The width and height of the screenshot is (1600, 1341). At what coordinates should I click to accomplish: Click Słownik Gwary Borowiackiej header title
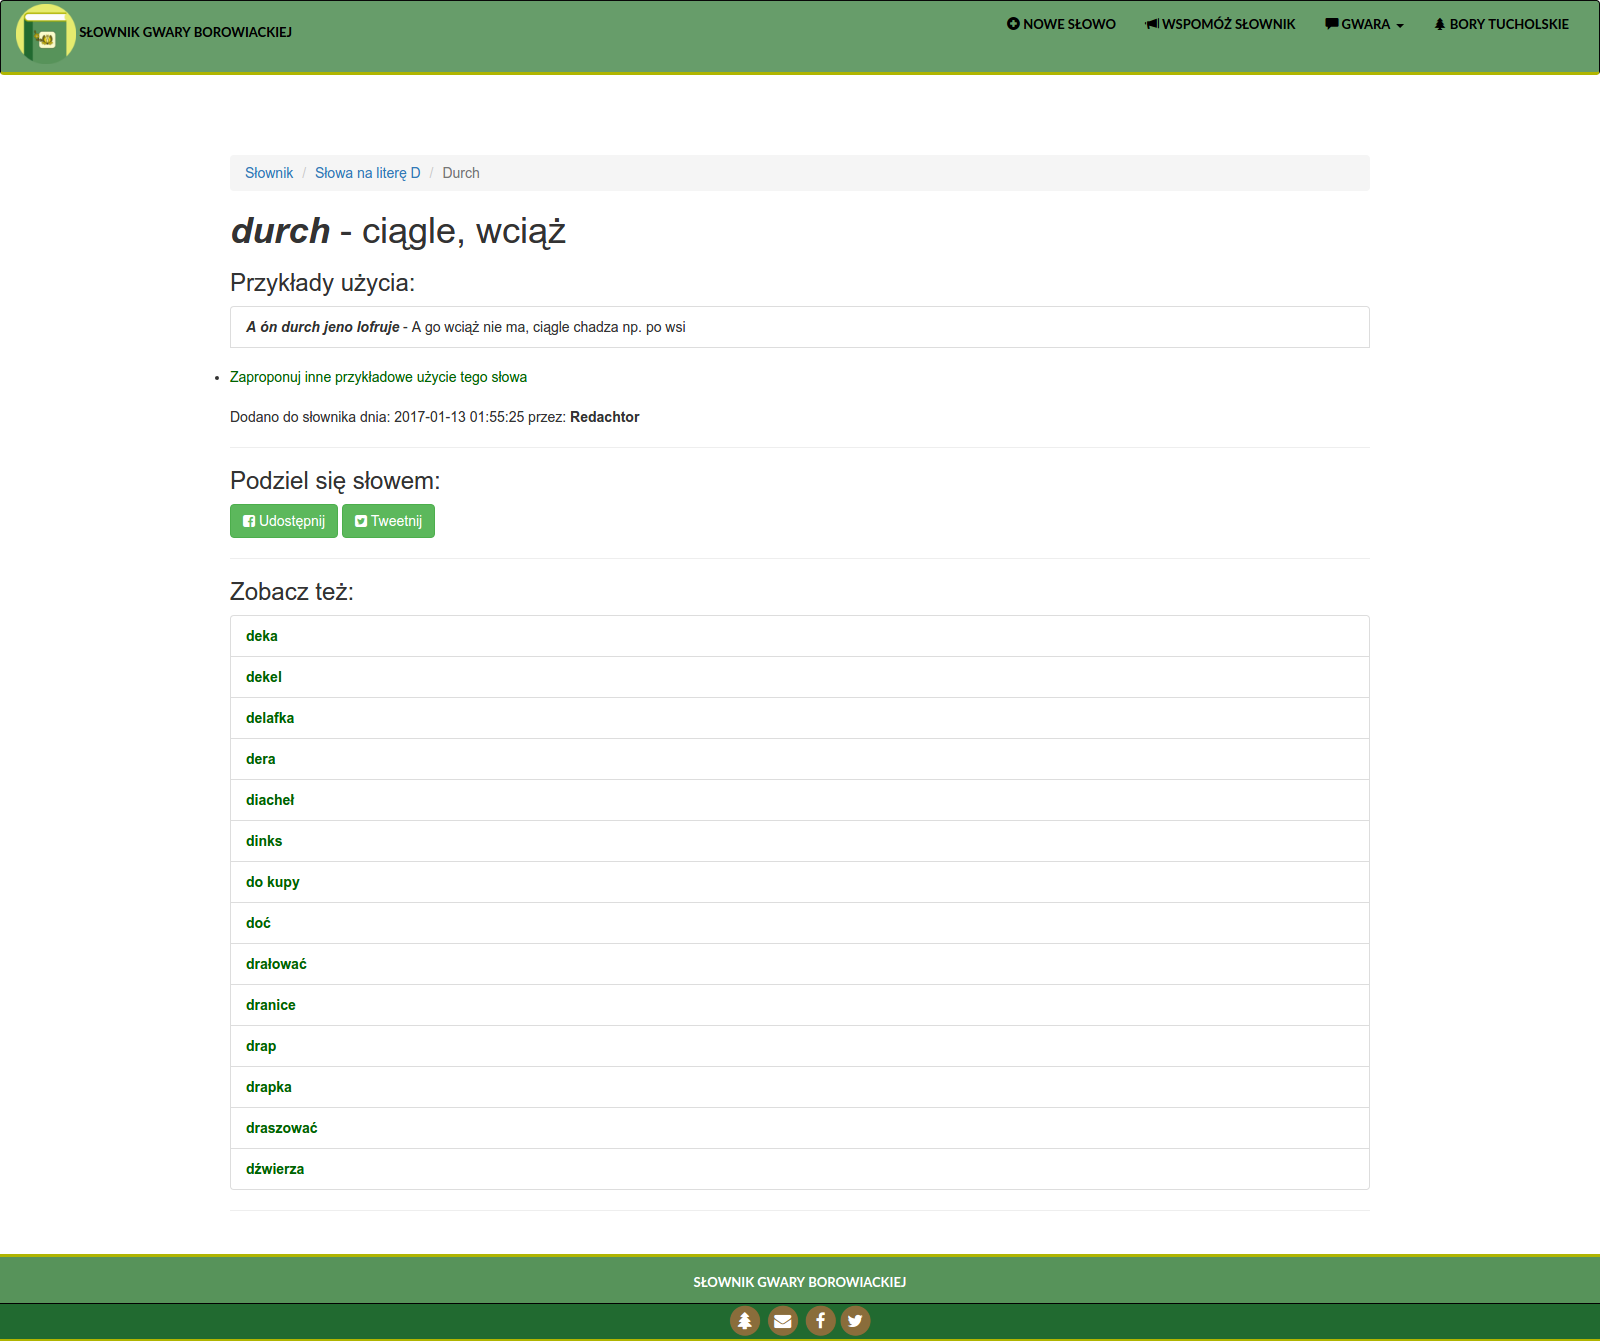[x=186, y=32]
